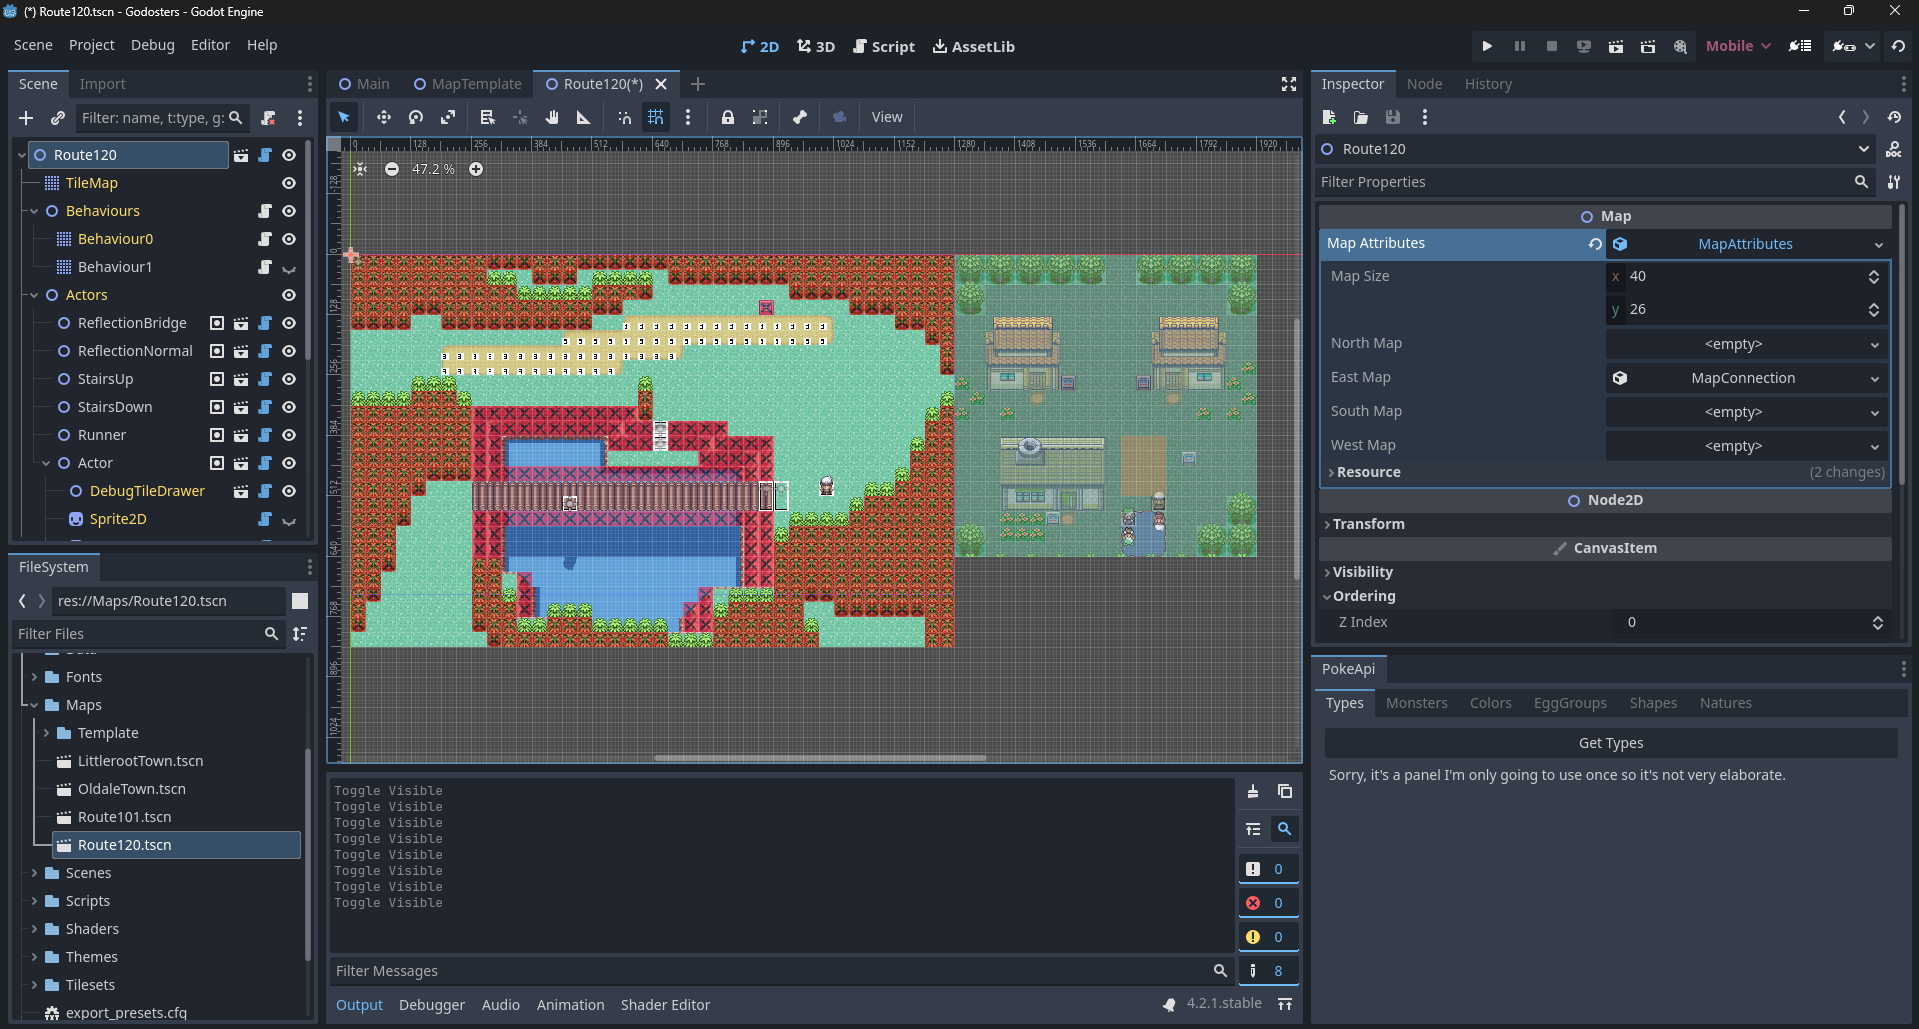1919x1029 pixels.
Task: Expand the Transform section
Action: 1368,524
